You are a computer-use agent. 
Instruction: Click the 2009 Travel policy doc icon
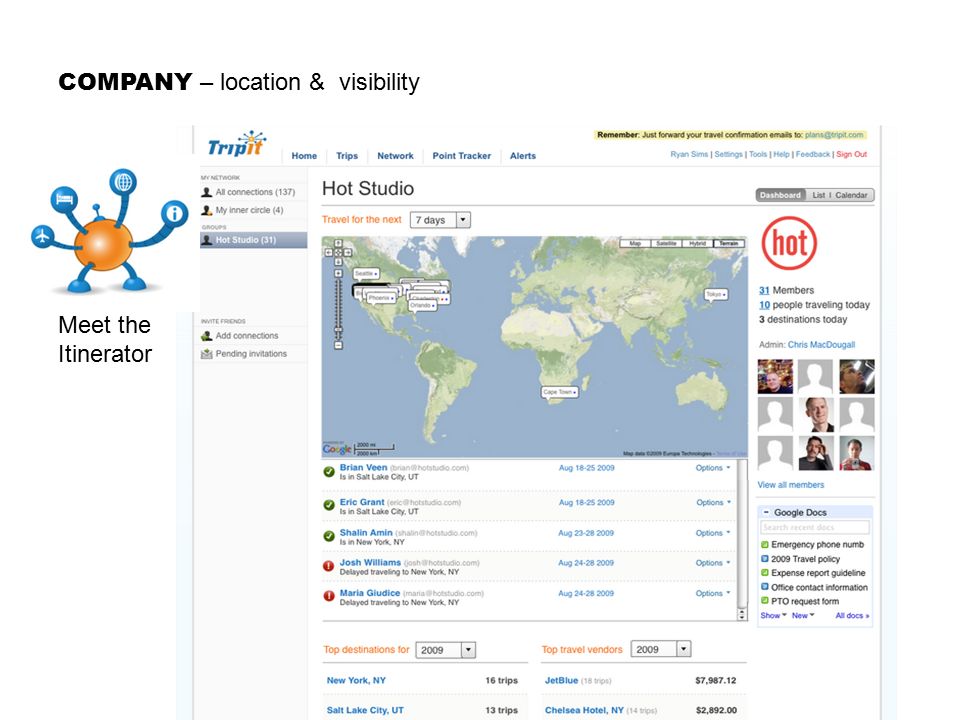click(765, 558)
